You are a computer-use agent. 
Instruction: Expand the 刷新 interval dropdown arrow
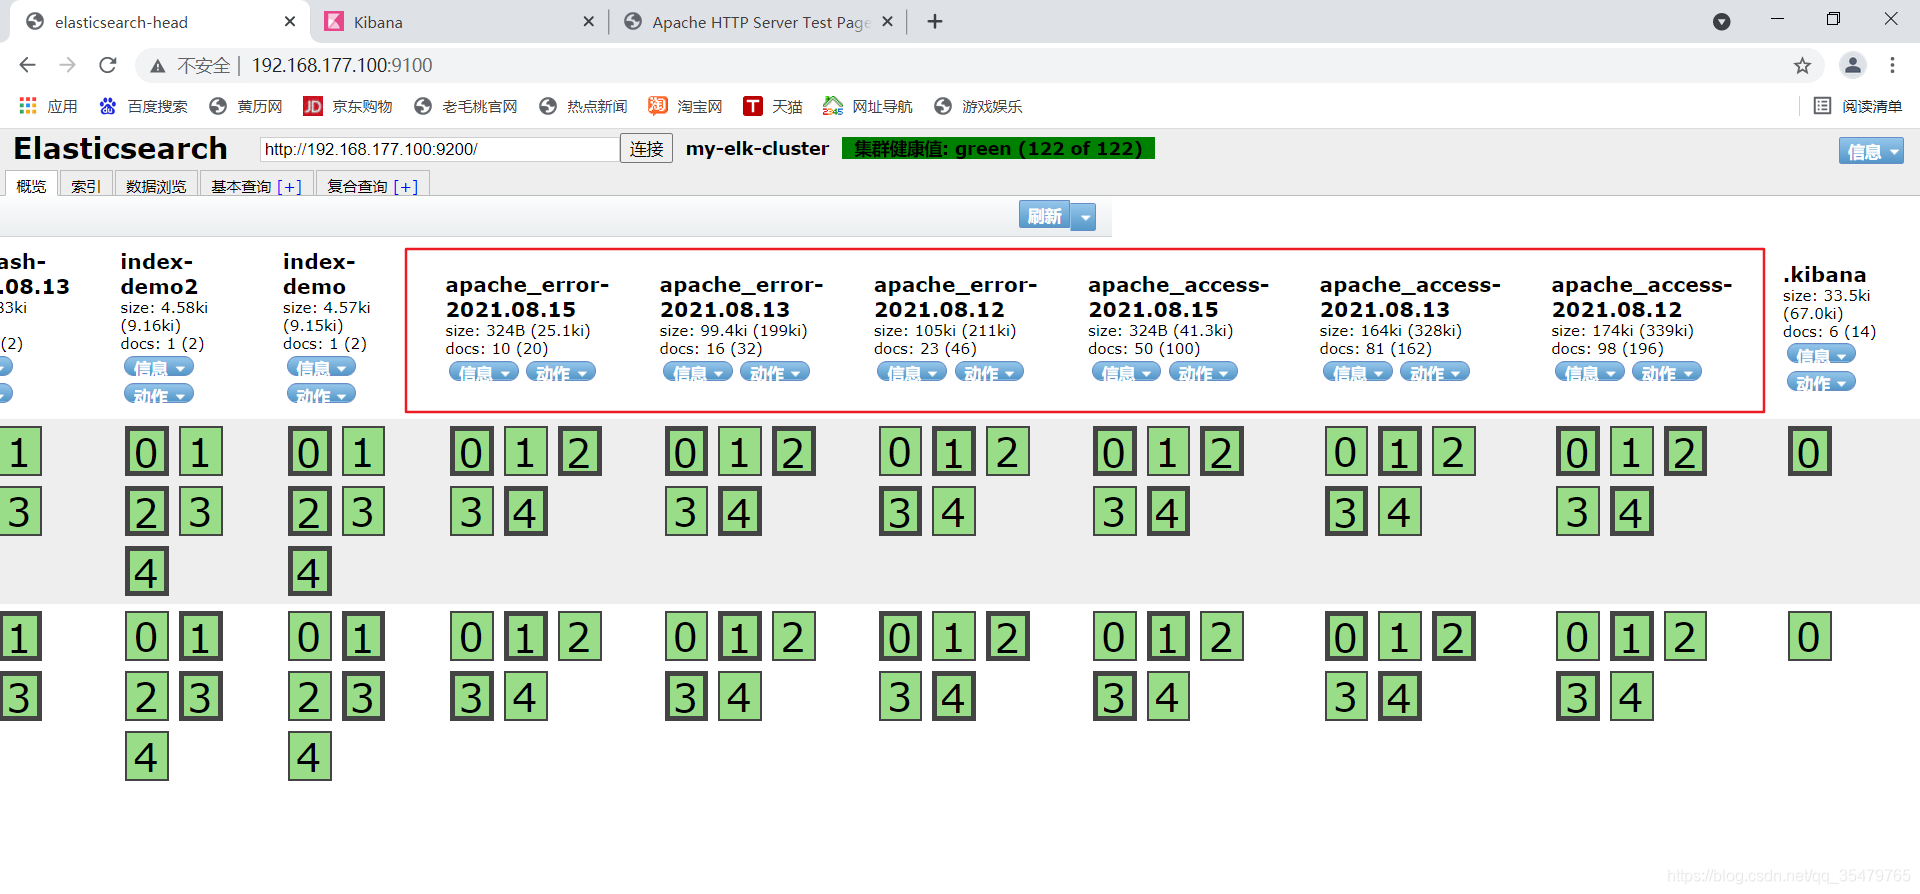point(1084,216)
